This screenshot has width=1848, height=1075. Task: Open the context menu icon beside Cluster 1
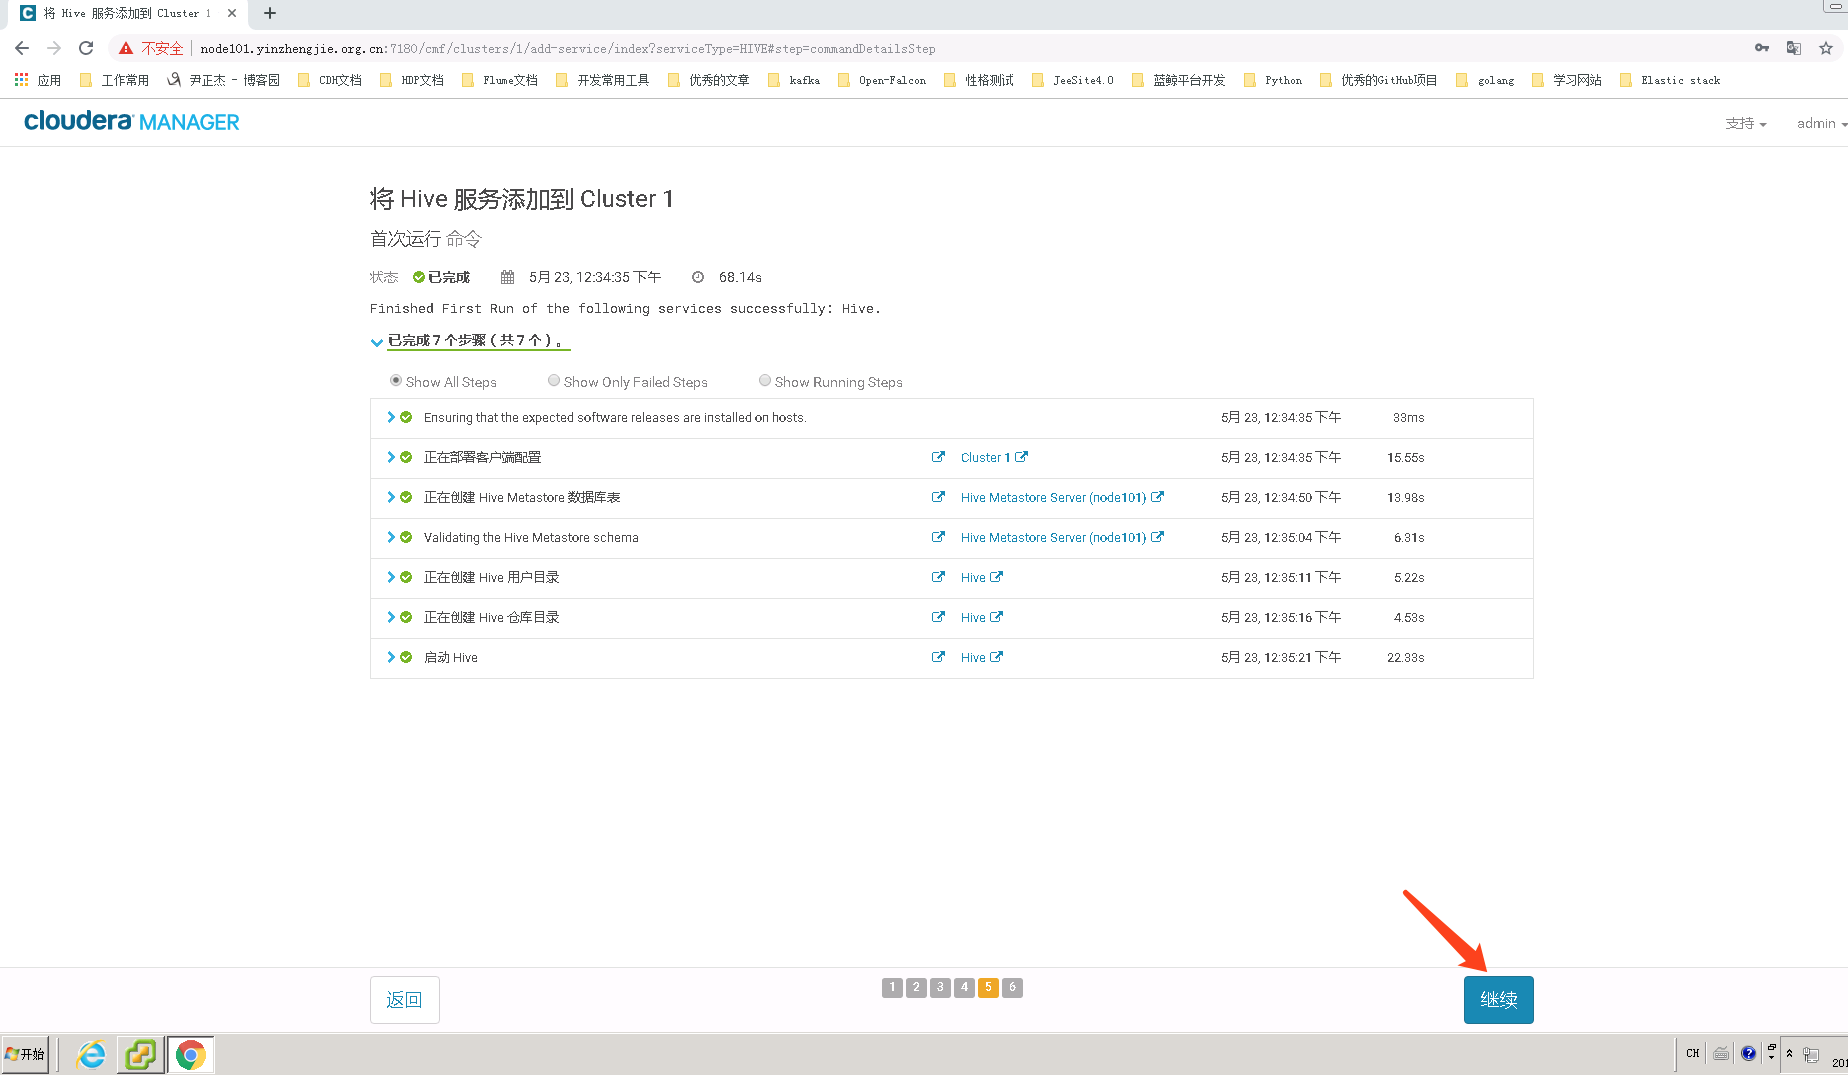(938, 457)
